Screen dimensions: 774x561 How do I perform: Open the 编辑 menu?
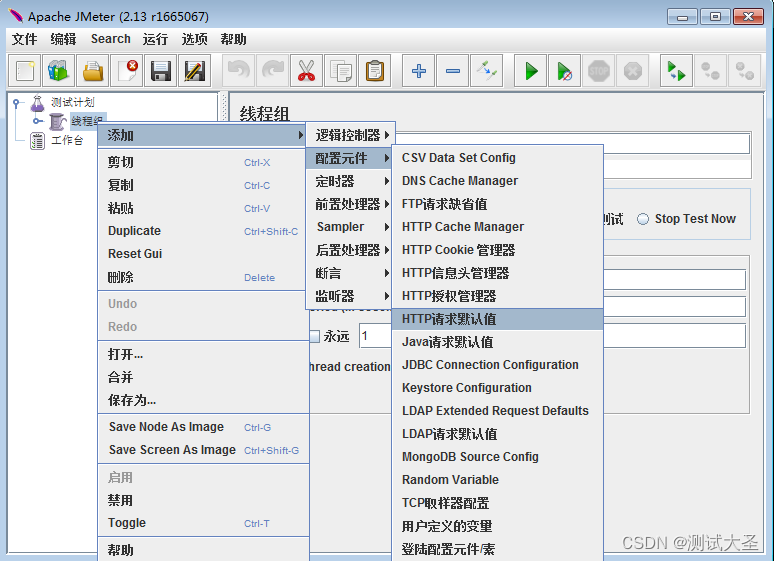tap(63, 39)
